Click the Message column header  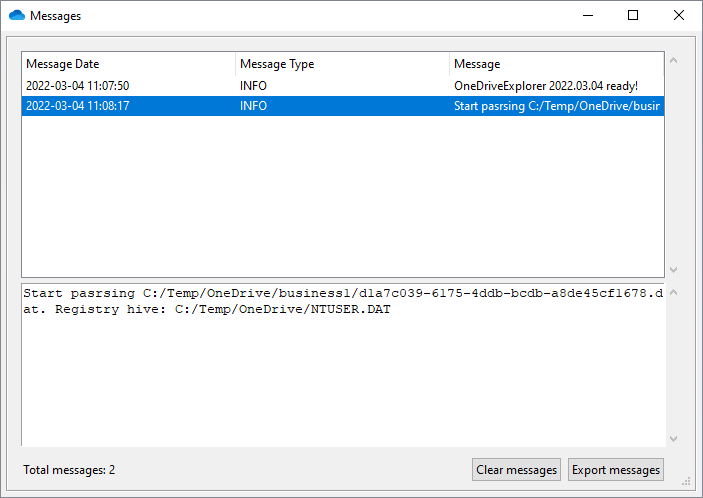[556, 64]
